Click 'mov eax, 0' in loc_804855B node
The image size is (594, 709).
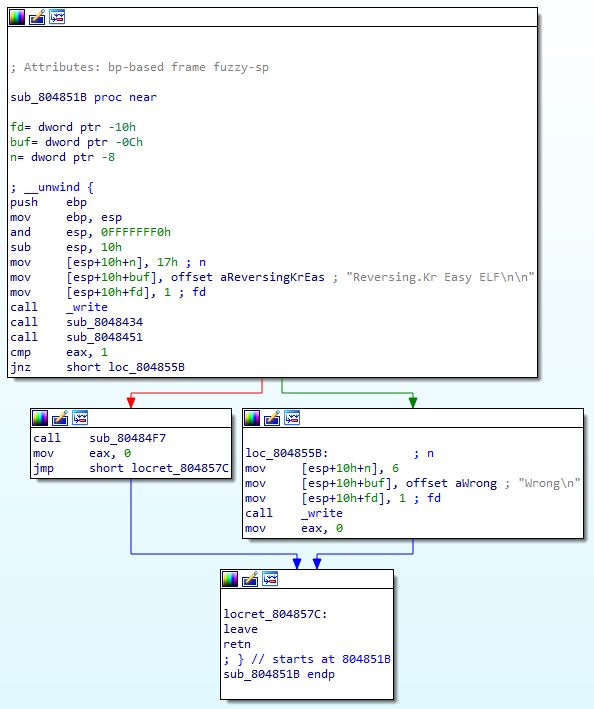coord(294,528)
